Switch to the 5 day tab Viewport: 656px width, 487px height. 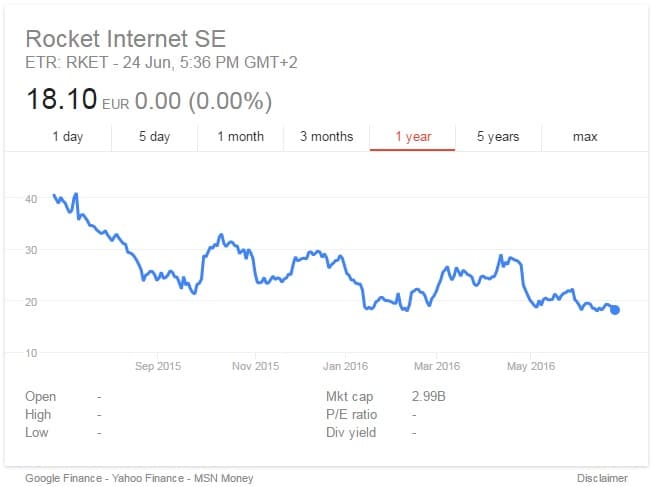(x=154, y=137)
